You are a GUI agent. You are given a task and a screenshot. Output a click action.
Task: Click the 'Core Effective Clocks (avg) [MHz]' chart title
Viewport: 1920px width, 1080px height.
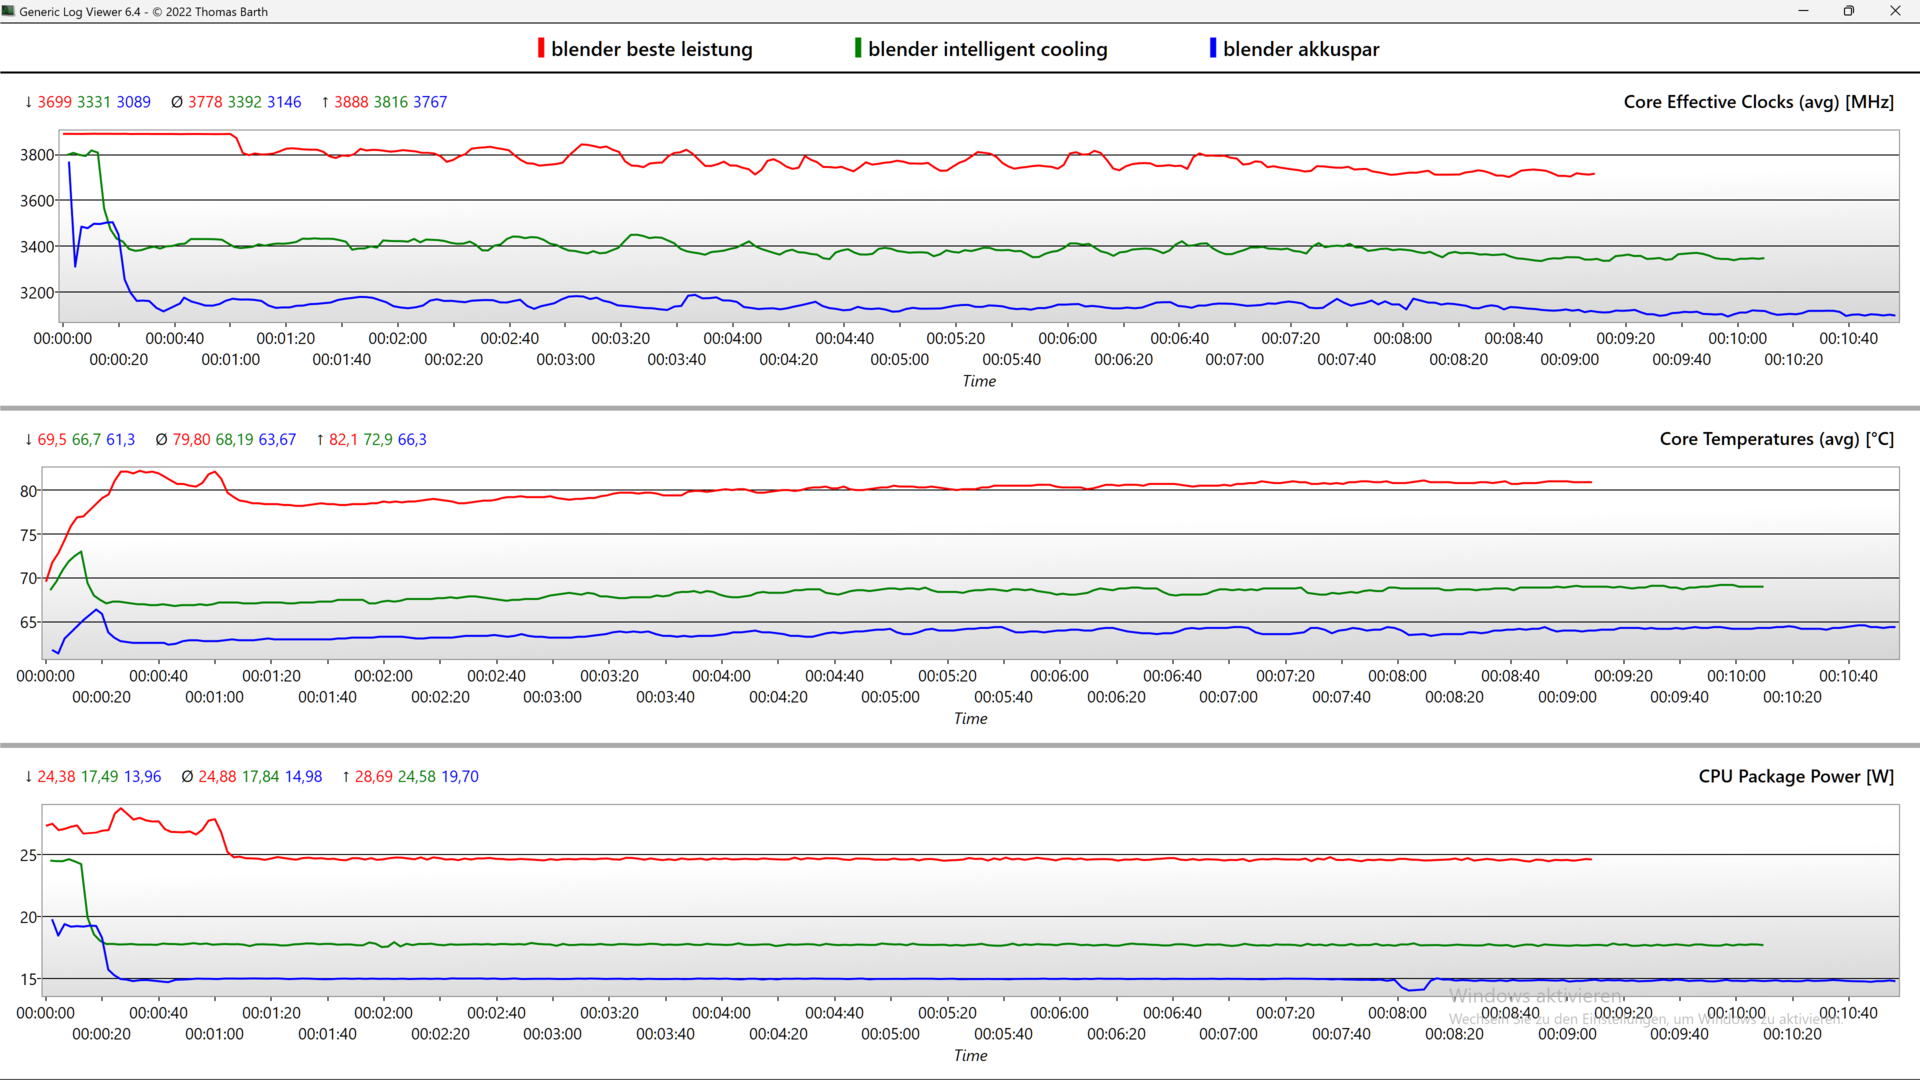click(1758, 102)
